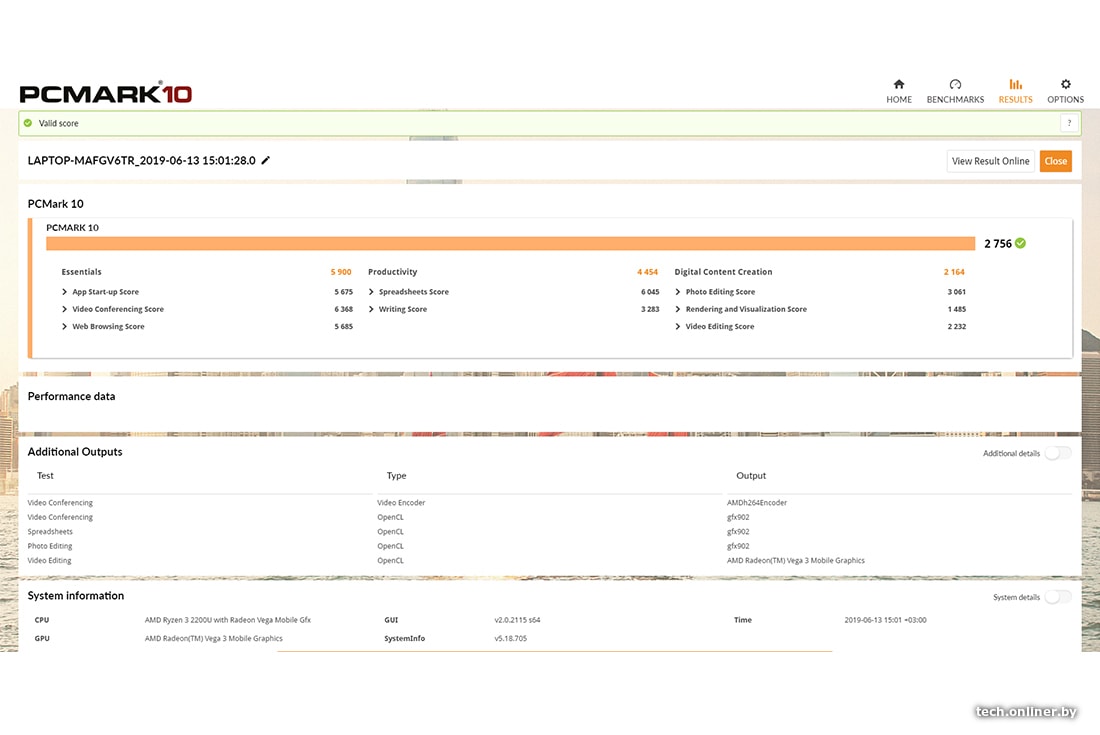Click the SystemInfo version v5.18.705
Viewport: 1100px width, 735px height.
pyautogui.click(x=510, y=638)
